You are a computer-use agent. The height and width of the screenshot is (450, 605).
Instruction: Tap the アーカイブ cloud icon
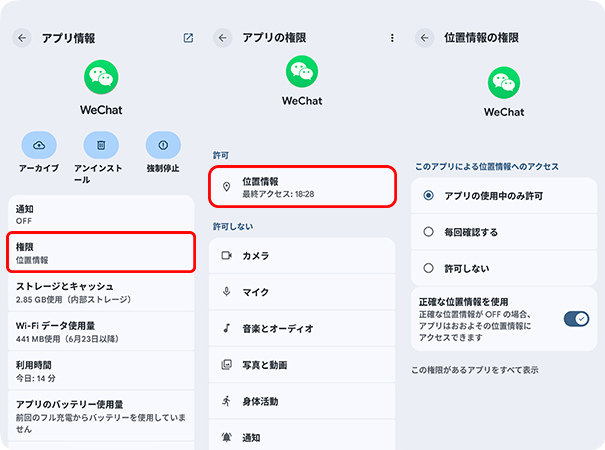pos(39,145)
